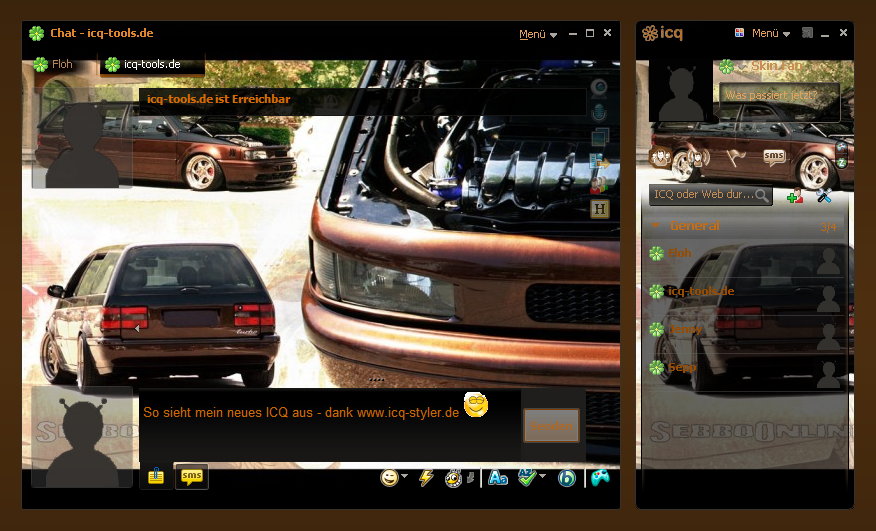Click the magnifier in the ICQ search field
876x531 pixels.
pos(761,195)
